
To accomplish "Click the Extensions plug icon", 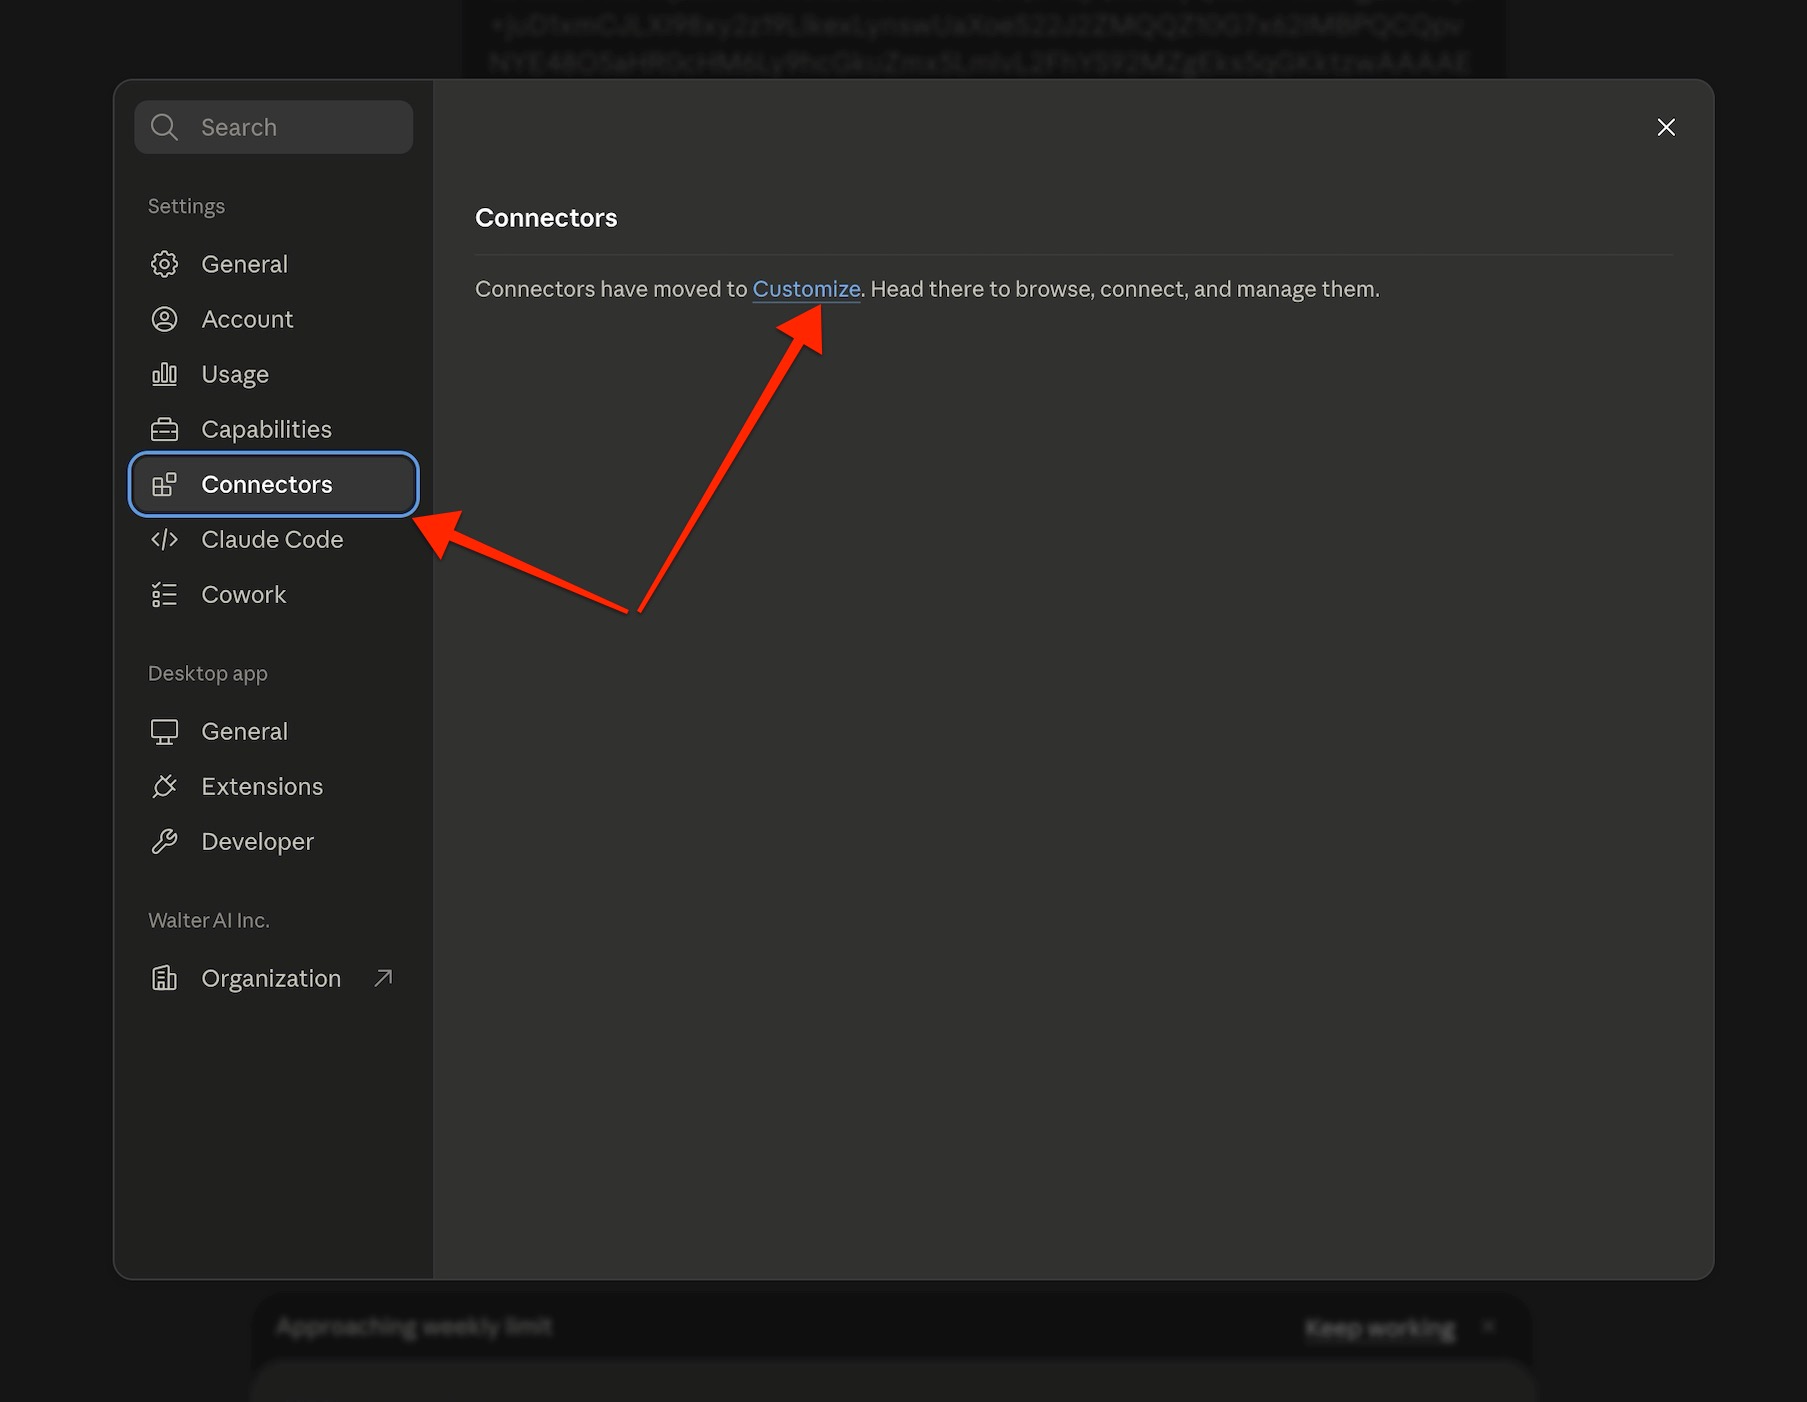I will [164, 786].
